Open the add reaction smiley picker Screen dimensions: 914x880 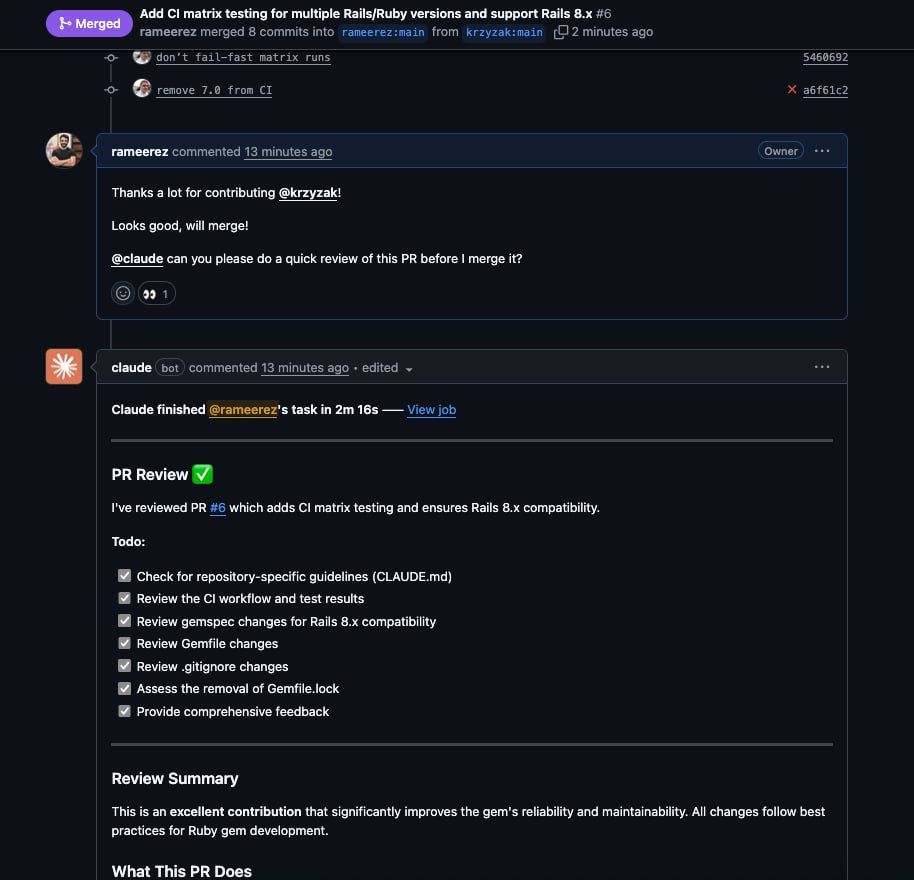click(x=123, y=293)
